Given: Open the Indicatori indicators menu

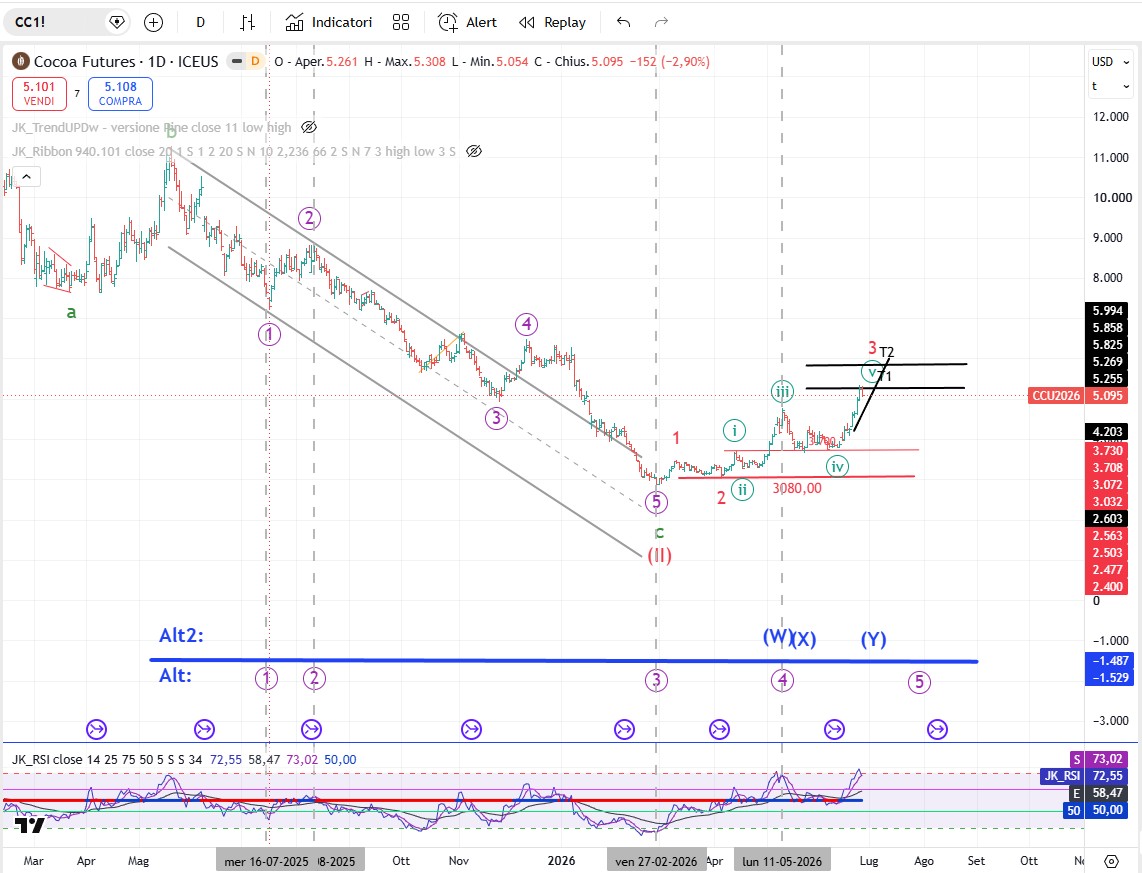Looking at the screenshot, I should click(x=328, y=23).
